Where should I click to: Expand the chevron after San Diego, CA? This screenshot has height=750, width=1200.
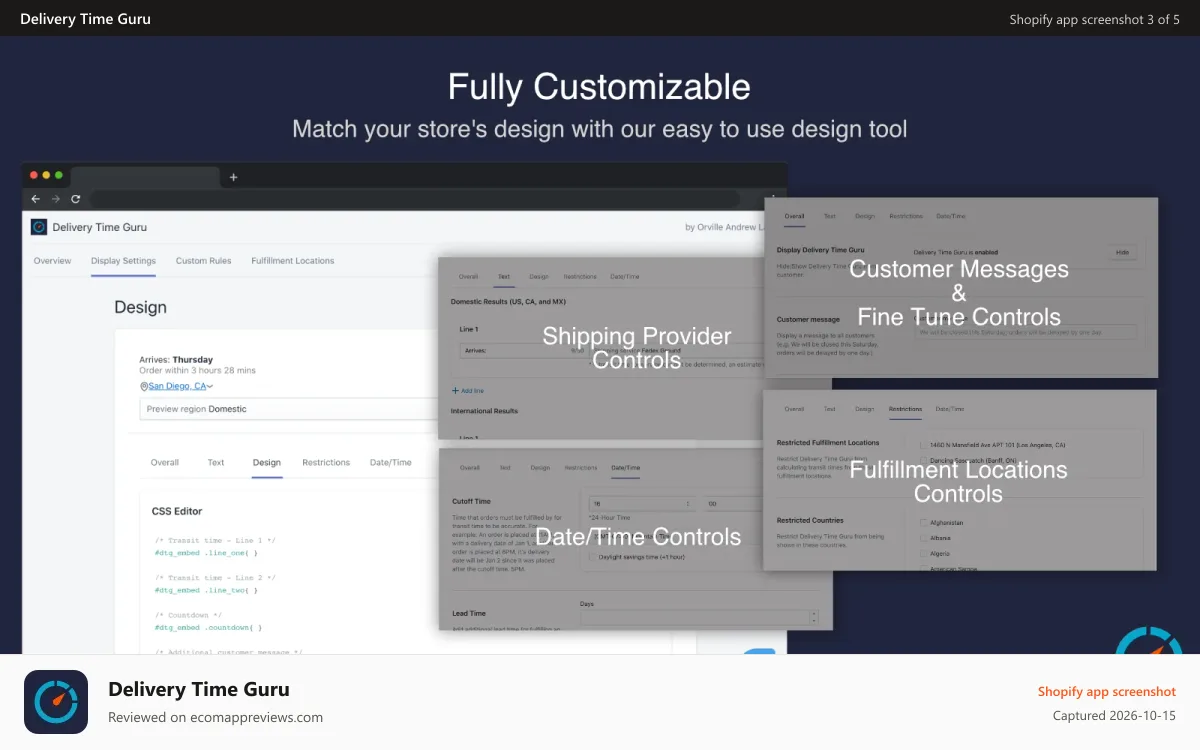point(210,386)
